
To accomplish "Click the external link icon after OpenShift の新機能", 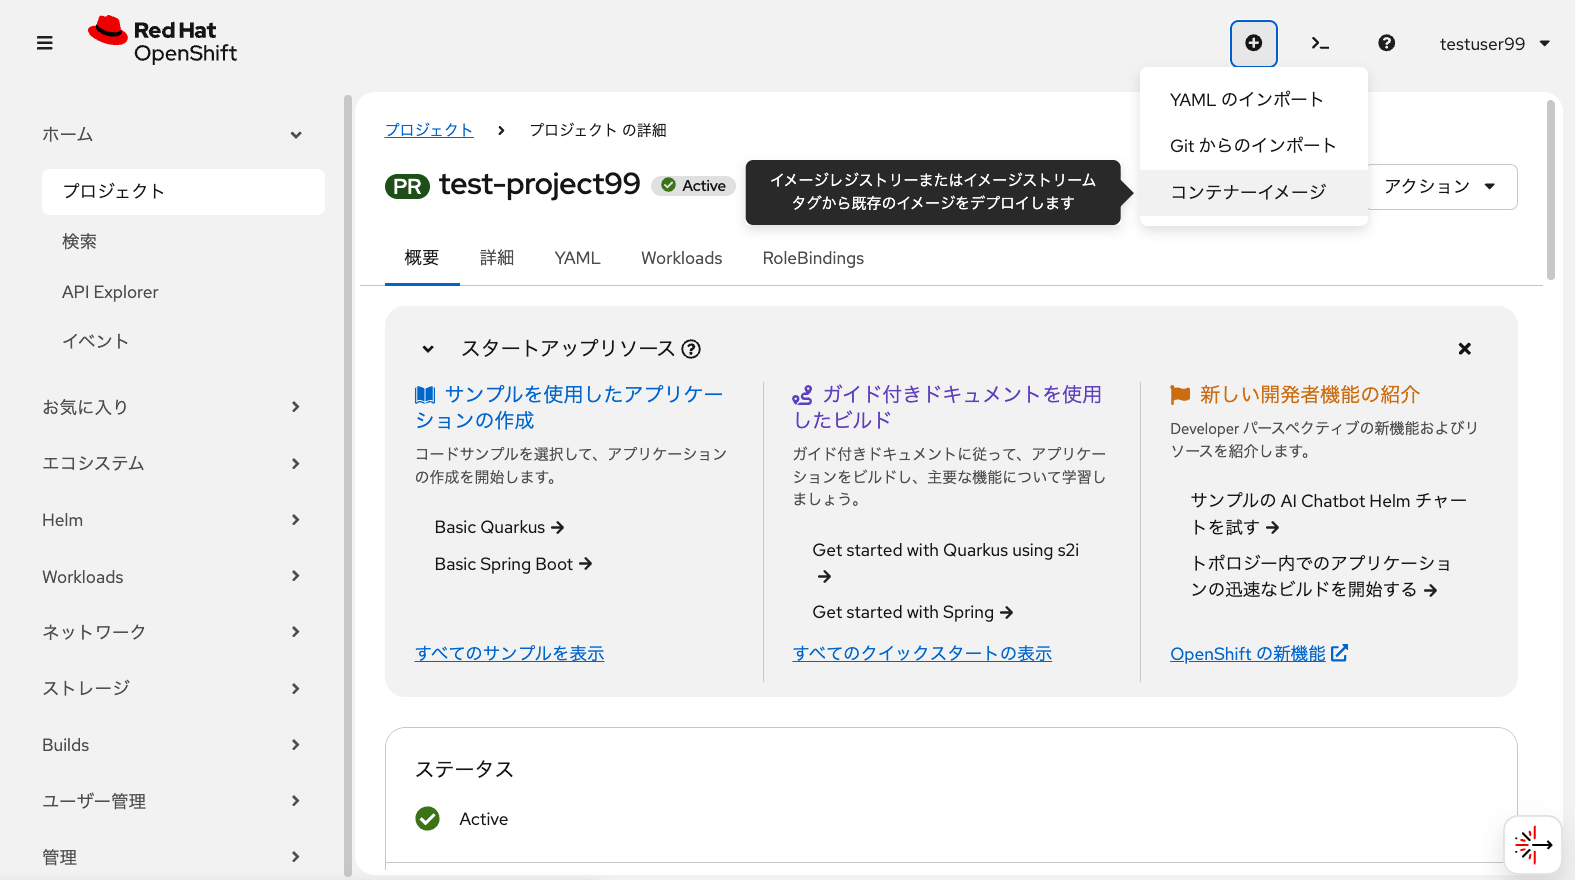I will click(1340, 653).
